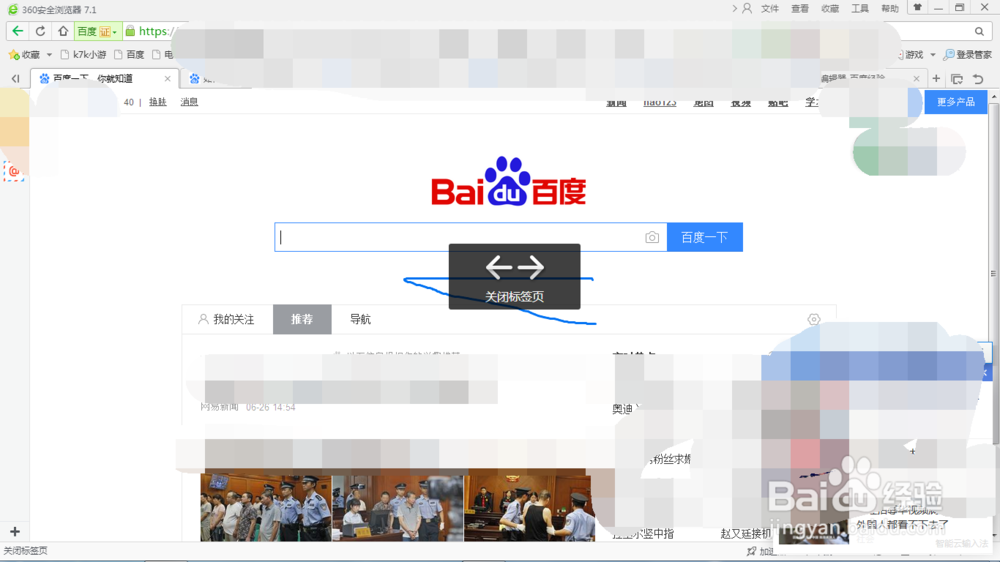This screenshot has height=562, width=1000.
Task: Restore closed tab with undo arrow icon
Action: click(x=978, y=79)
